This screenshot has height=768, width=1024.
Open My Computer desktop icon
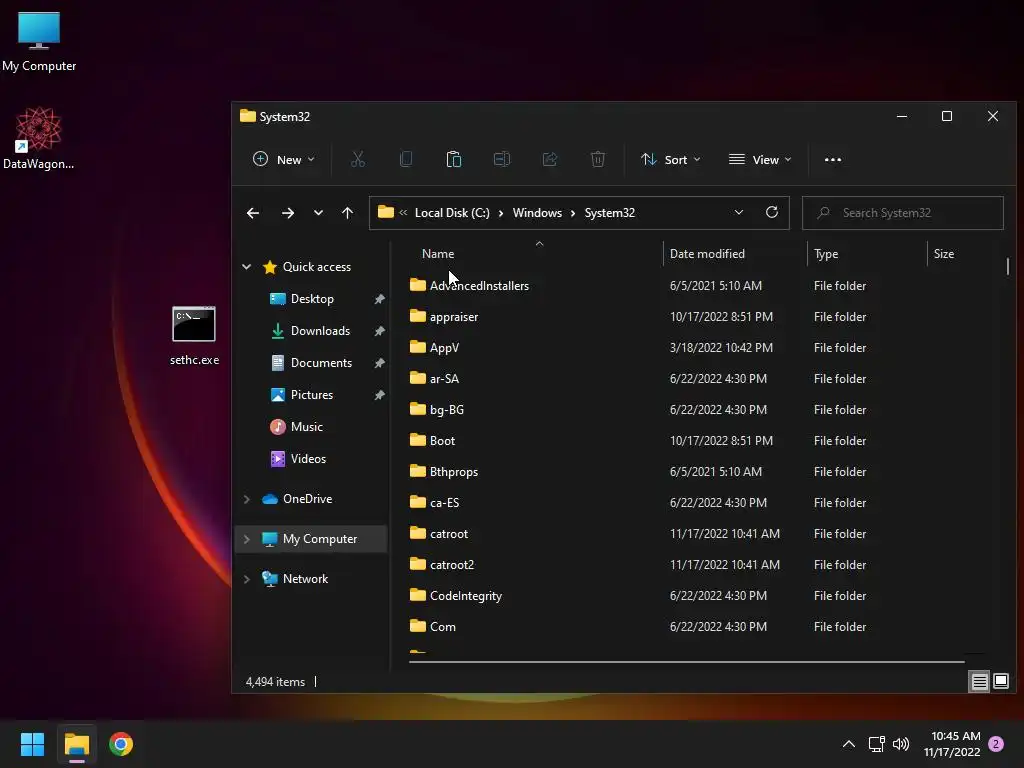39,42
